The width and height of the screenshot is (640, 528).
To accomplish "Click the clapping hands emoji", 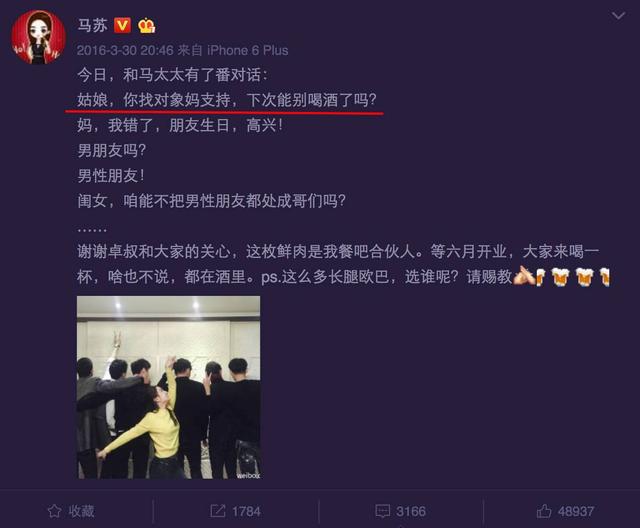I will click(524, 276).
